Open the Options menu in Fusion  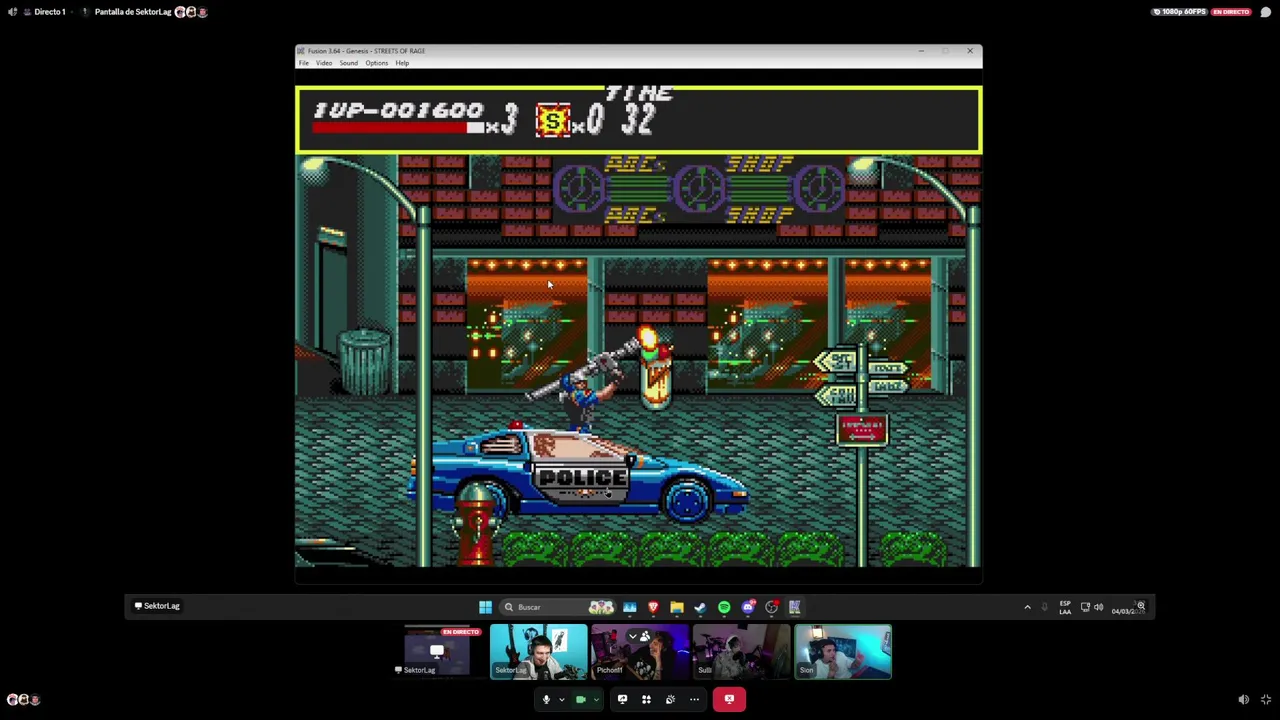pyautogui.click(x=376, y=63)
